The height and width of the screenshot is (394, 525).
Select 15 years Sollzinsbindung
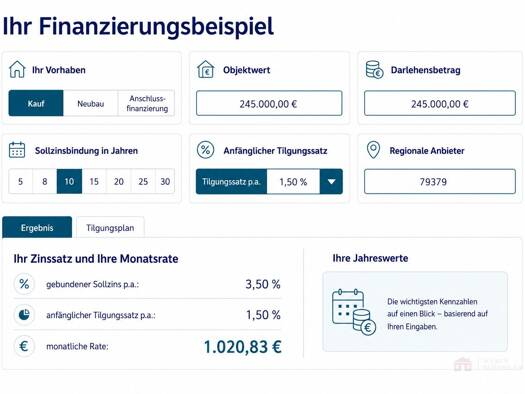[94, 181]
